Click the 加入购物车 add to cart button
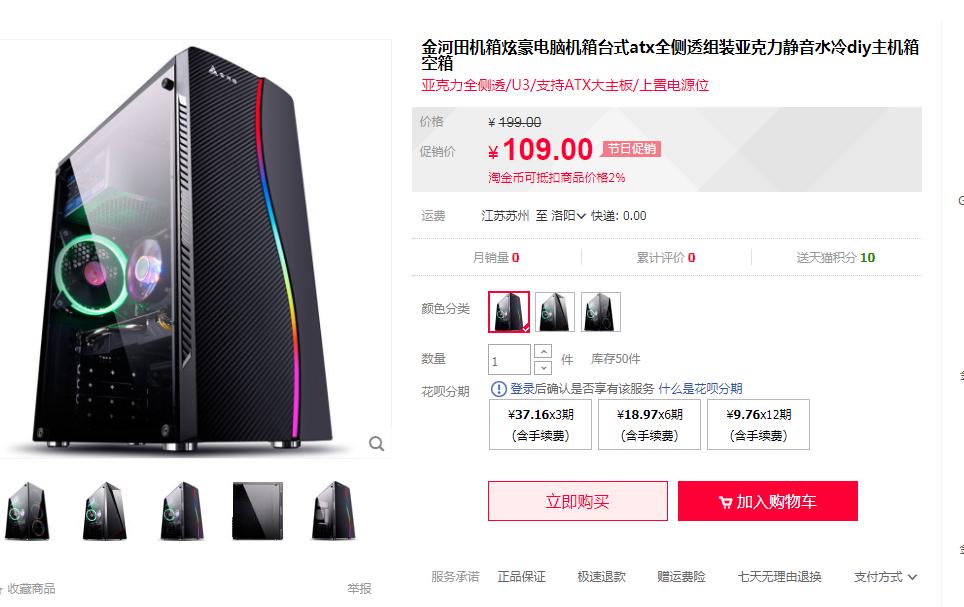Viewport: 964px width, 607px height. [766, 501]
